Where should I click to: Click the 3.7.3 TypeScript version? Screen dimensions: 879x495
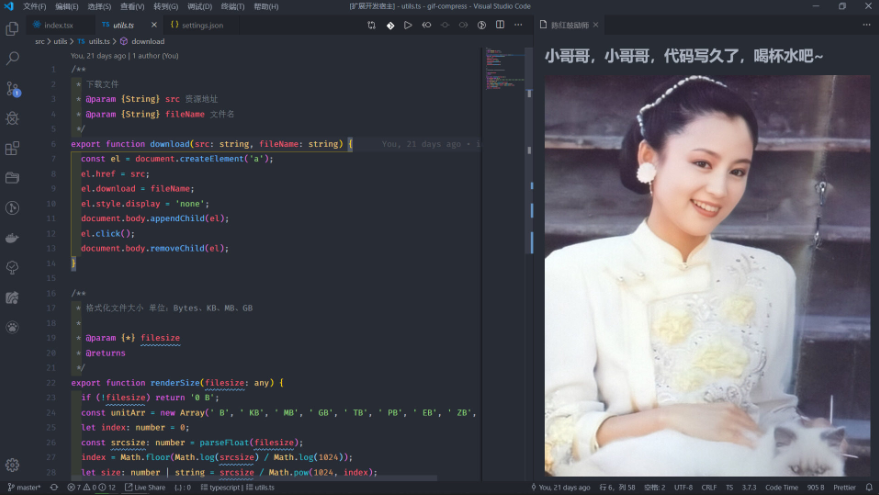[x=750, y=487]
